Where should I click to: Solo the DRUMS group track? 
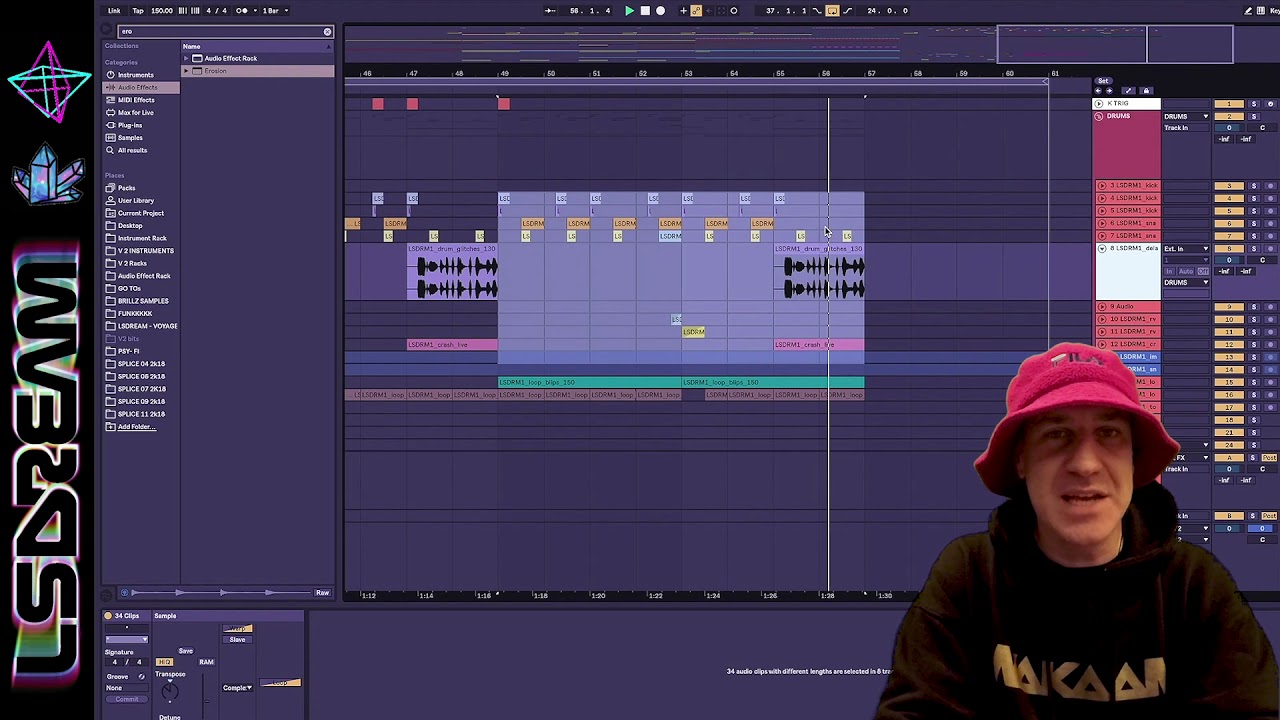click(x=1254, y=117)
